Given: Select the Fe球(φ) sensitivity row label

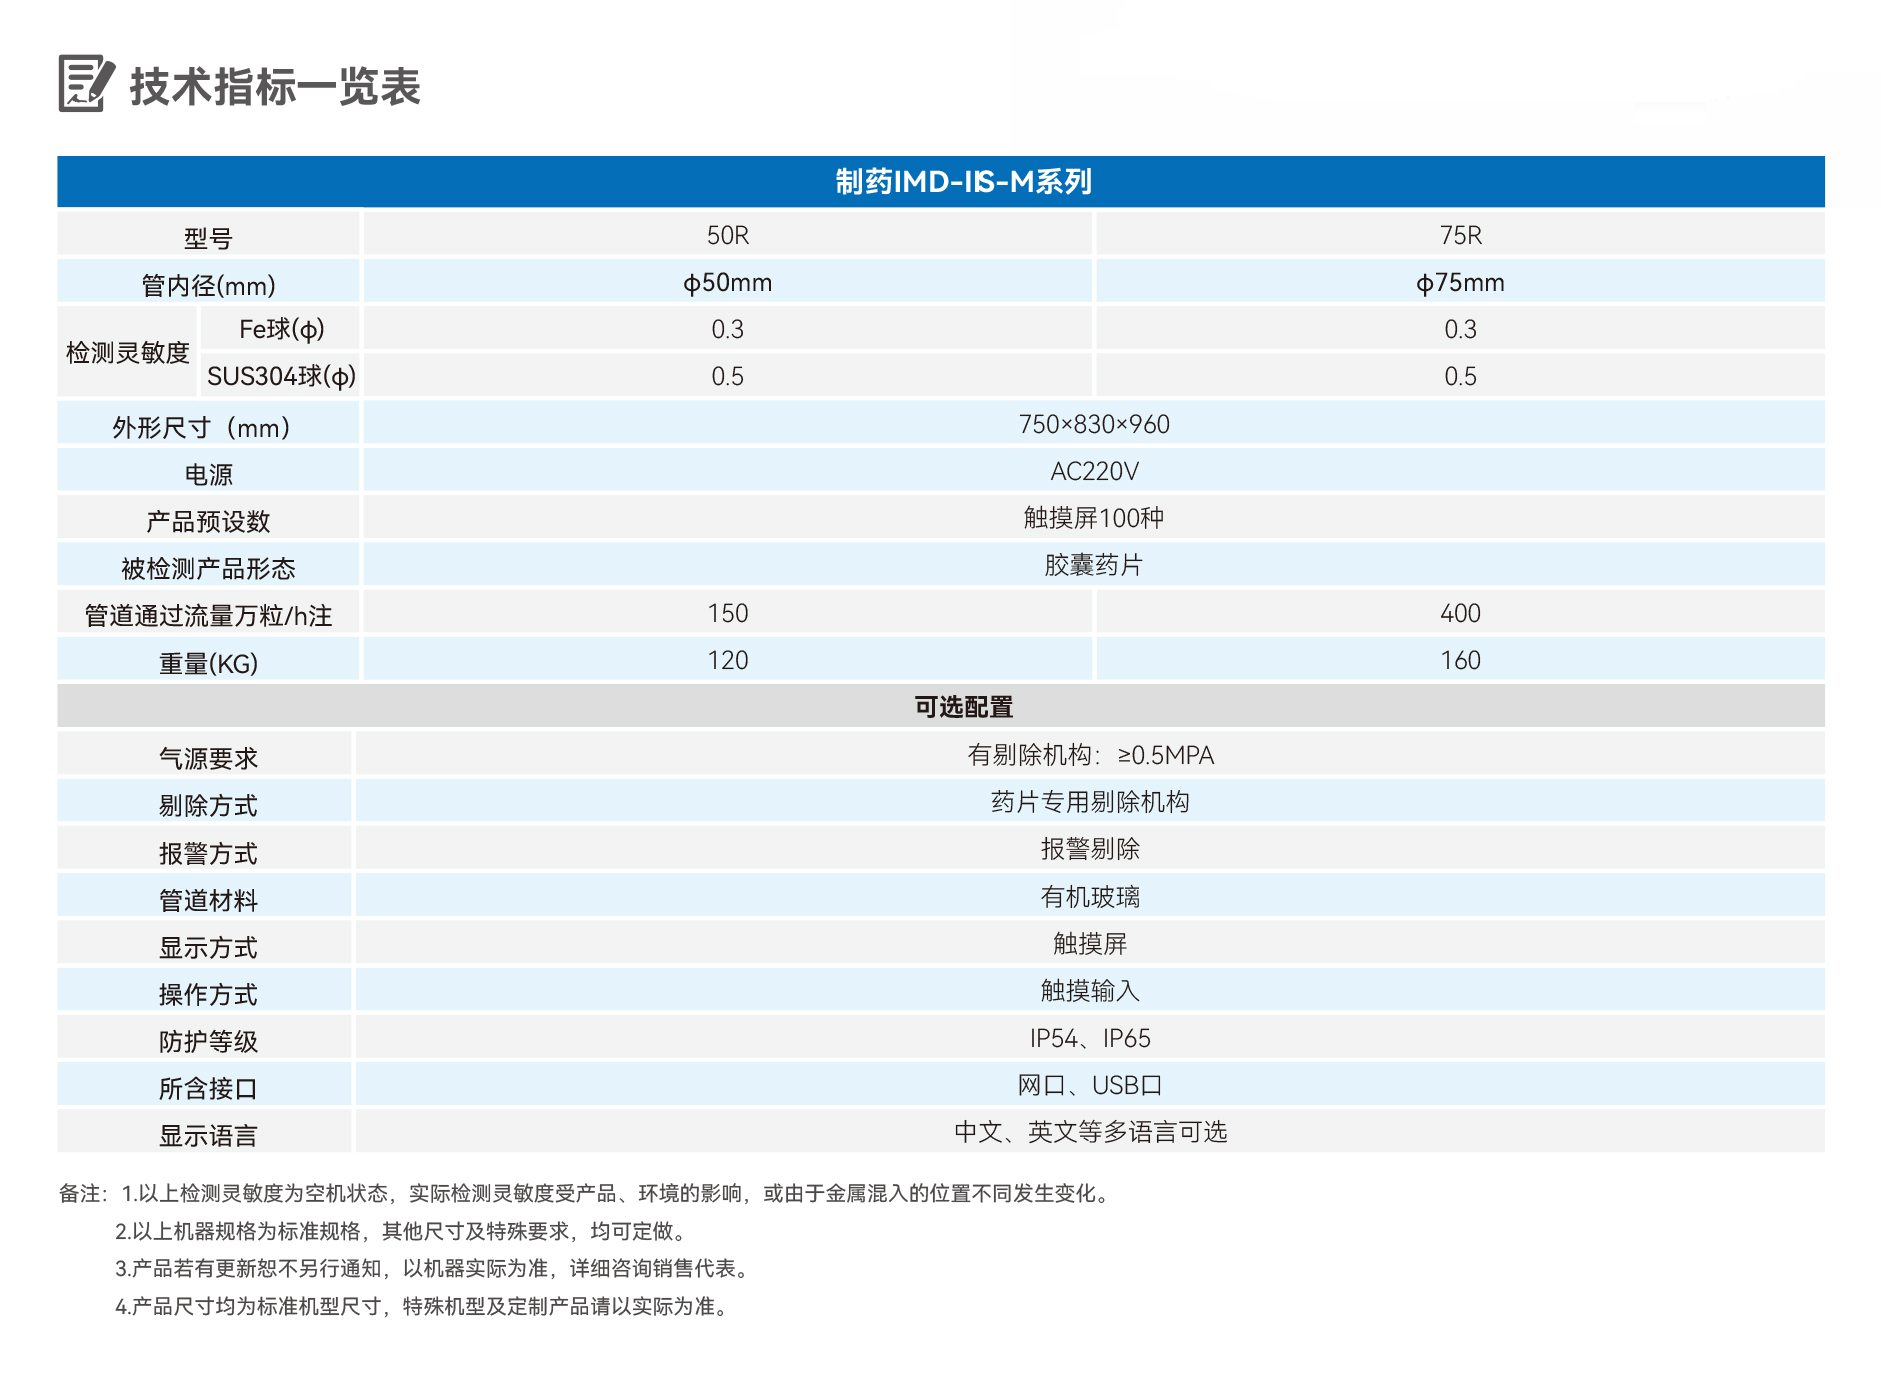Looking at the screenshot, I should (x=283, y=328).
